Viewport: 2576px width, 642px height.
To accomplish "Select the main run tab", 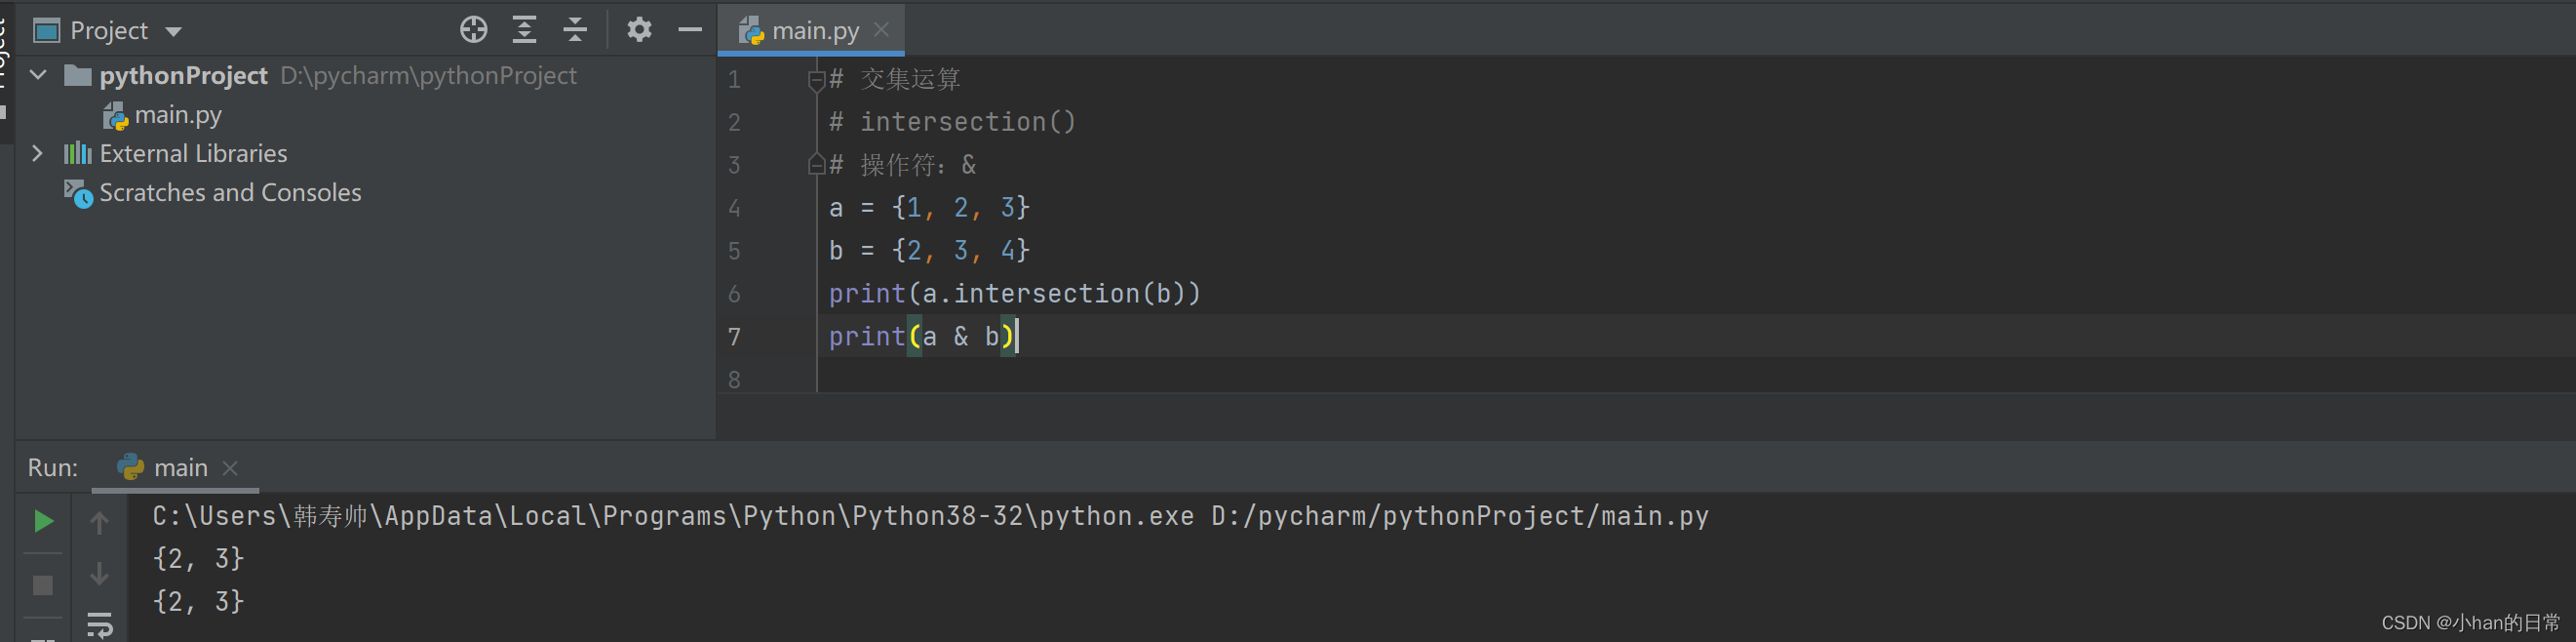I will [x=180, y=467].
